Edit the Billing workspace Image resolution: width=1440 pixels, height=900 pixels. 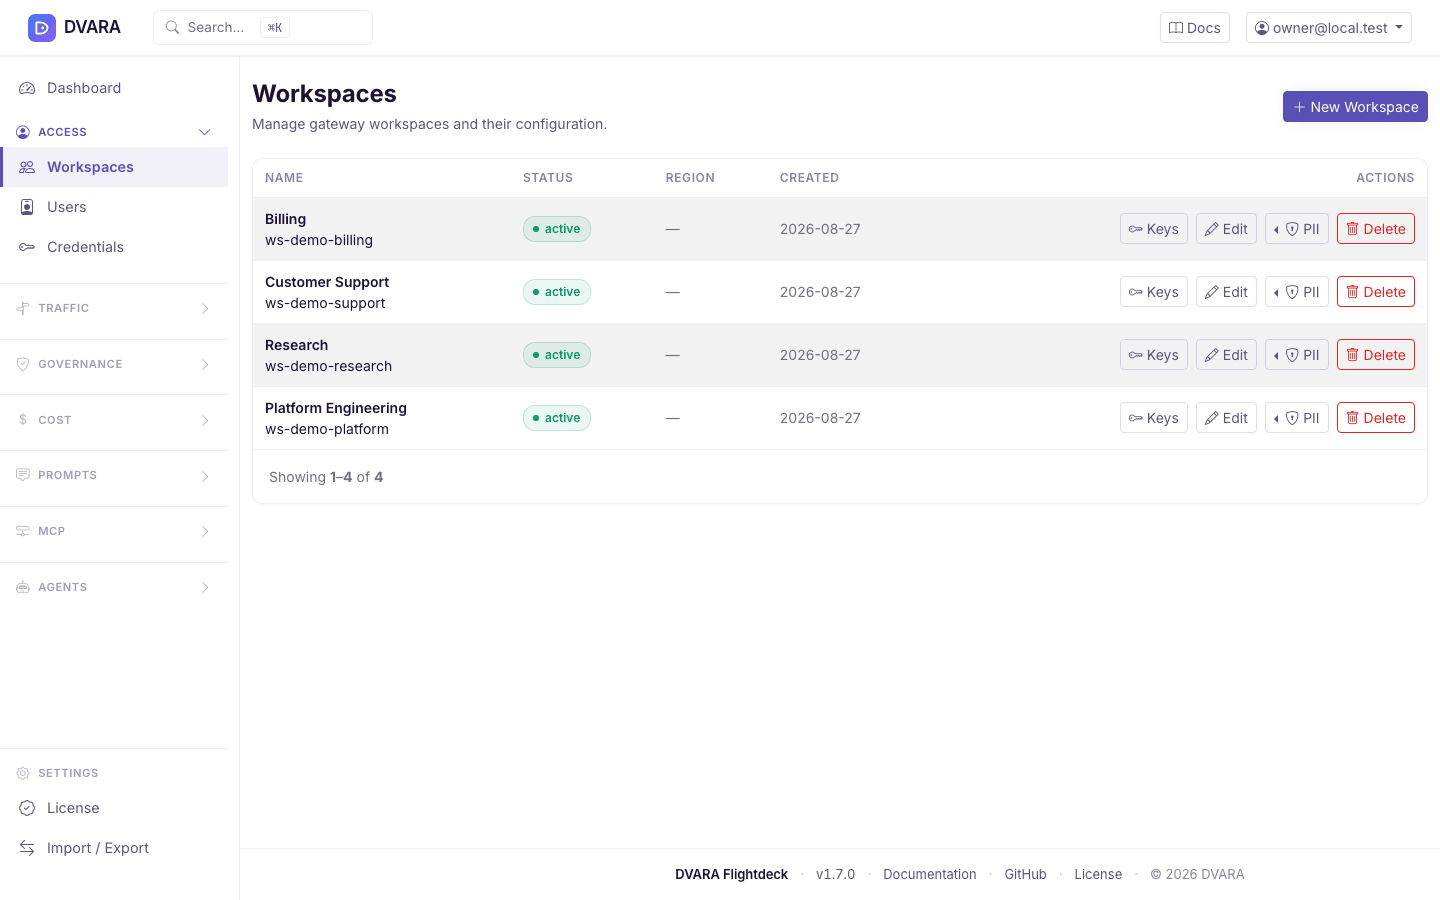tap(1226, 229)
